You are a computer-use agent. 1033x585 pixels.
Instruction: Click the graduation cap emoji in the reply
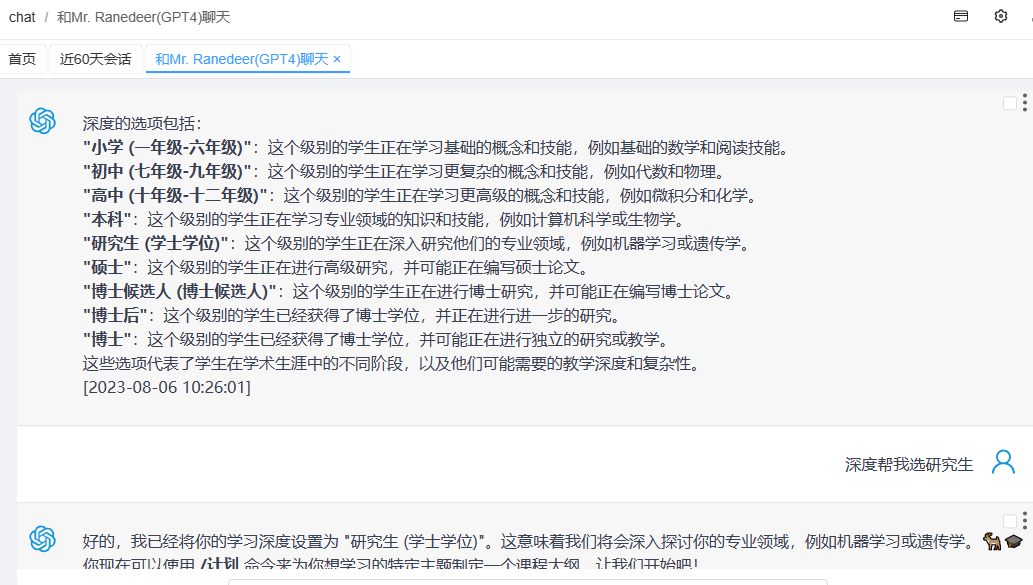point(1013,542)
